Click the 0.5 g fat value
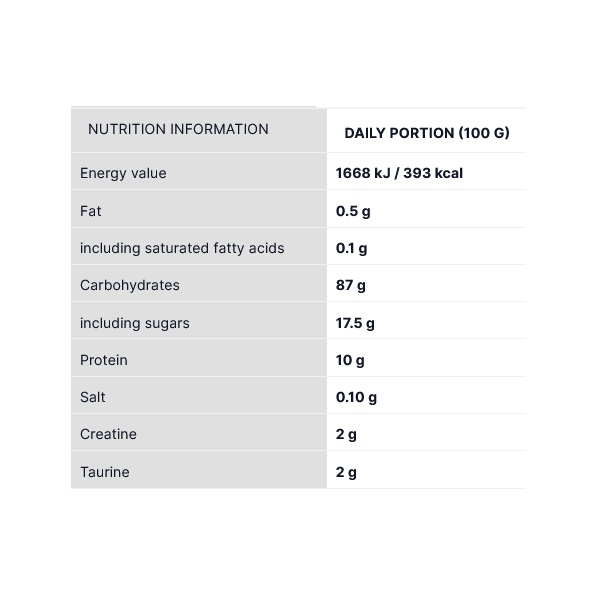This screenshot has height=600, width=600. point(353,211)
